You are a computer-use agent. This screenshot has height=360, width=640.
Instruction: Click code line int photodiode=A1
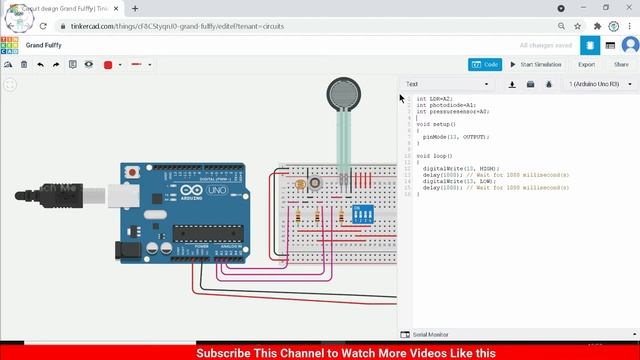point(446,105)
